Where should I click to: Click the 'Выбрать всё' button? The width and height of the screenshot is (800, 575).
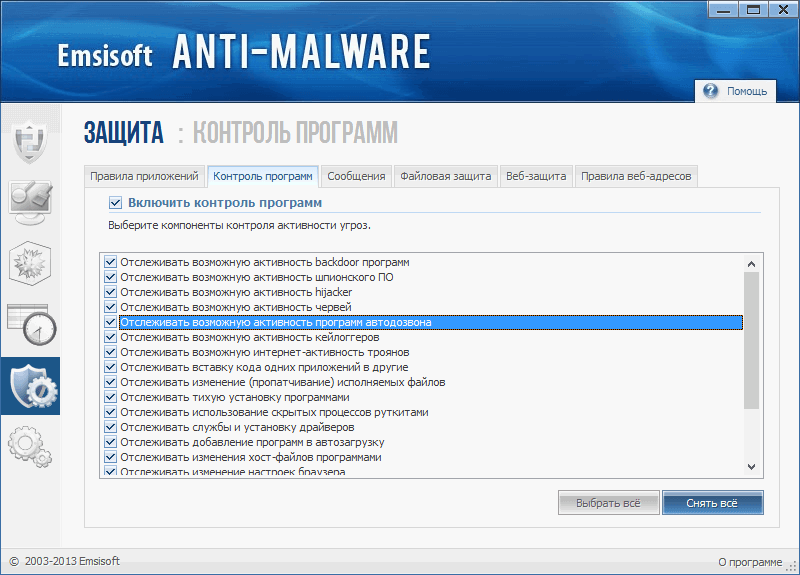pyautogui.click(x=608, y=503)
